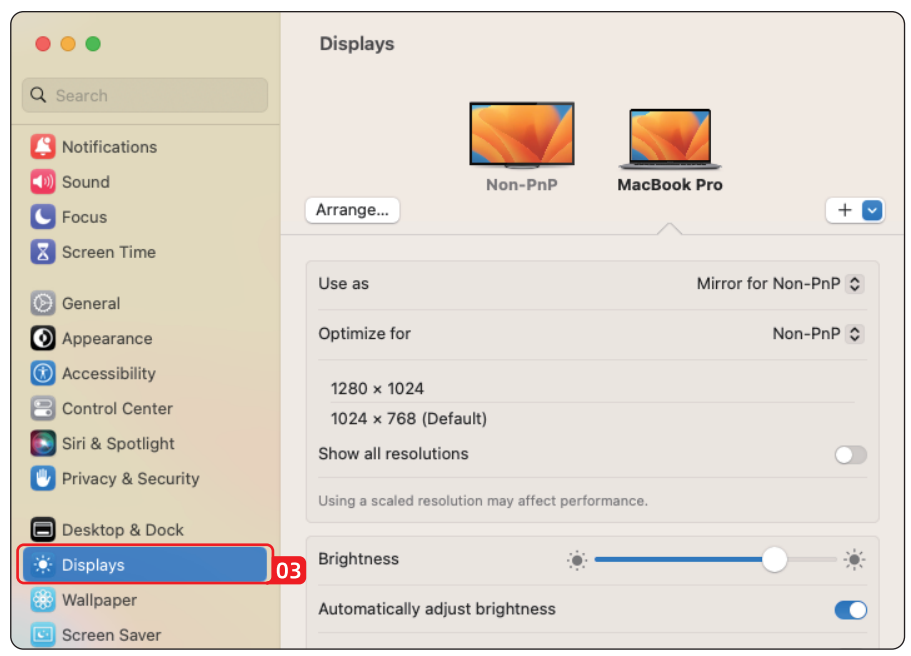Image resolution: width=911 pixels, height=656 pixels.
Task: Click the Appearance icon in sidebar
Action: [43, 338]
